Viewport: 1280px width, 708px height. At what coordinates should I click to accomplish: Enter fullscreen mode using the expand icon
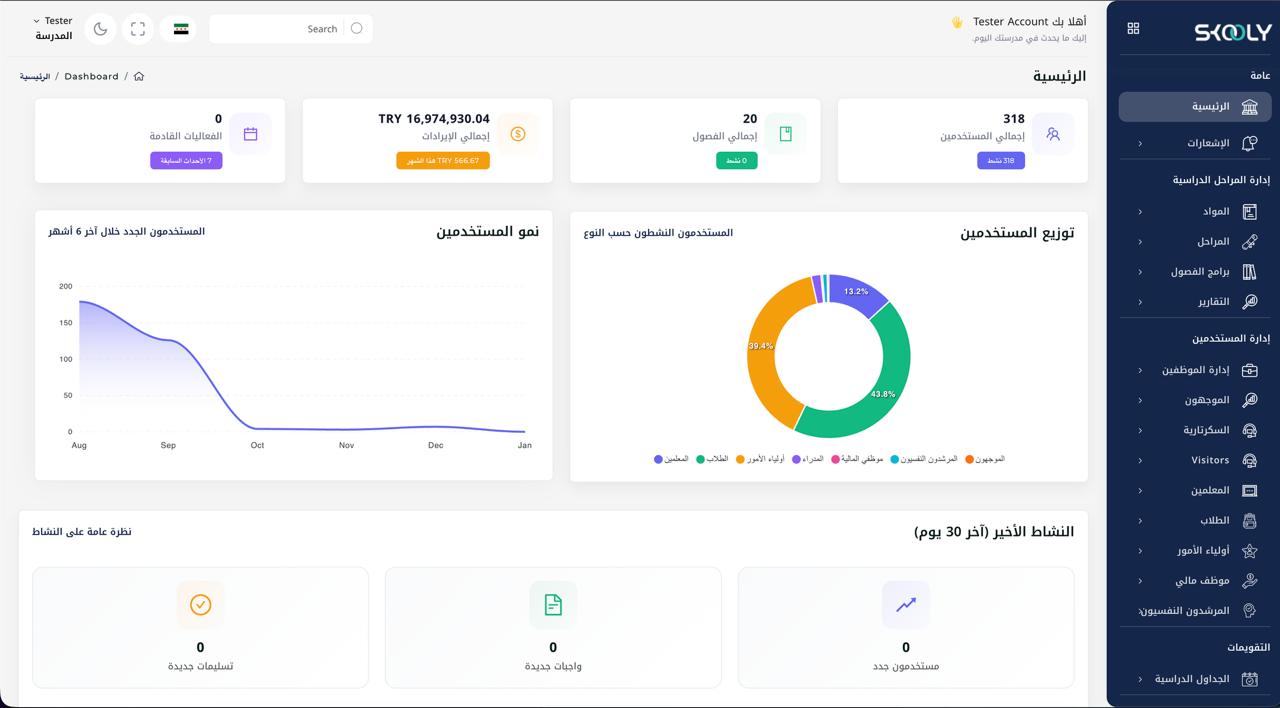pyautogui.click(x=138, y=29)
